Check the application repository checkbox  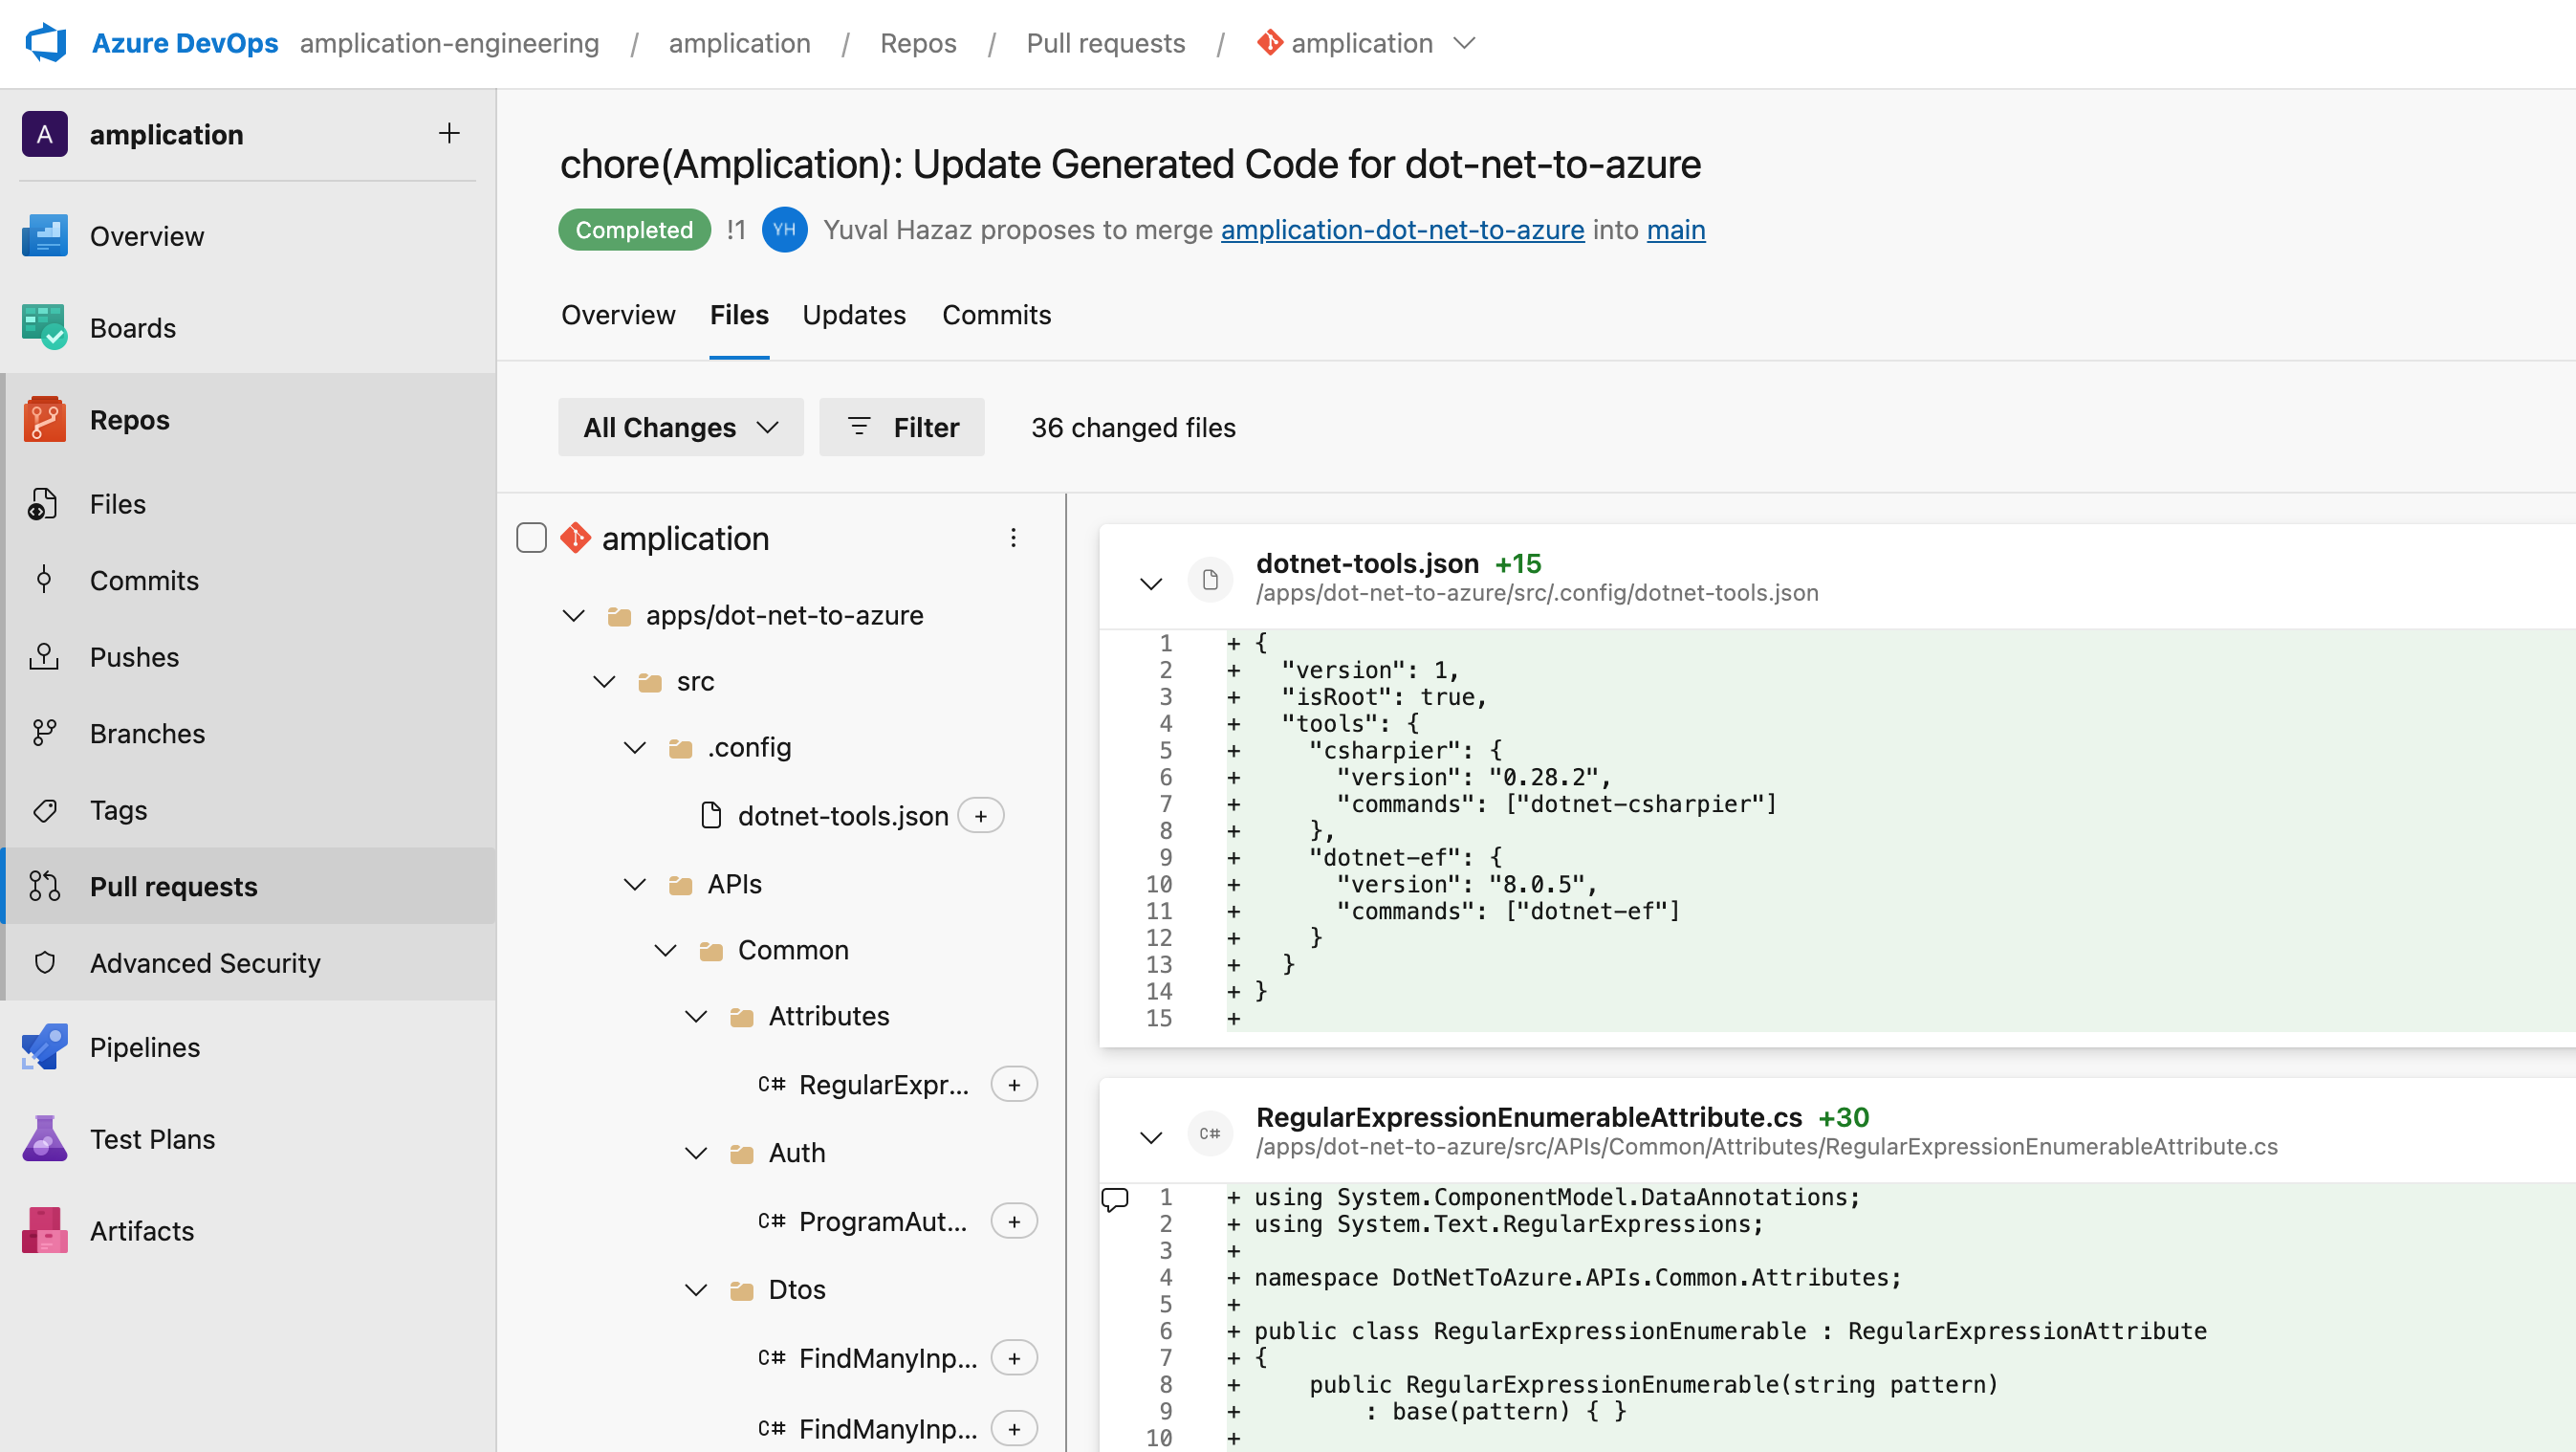point(531,538)
